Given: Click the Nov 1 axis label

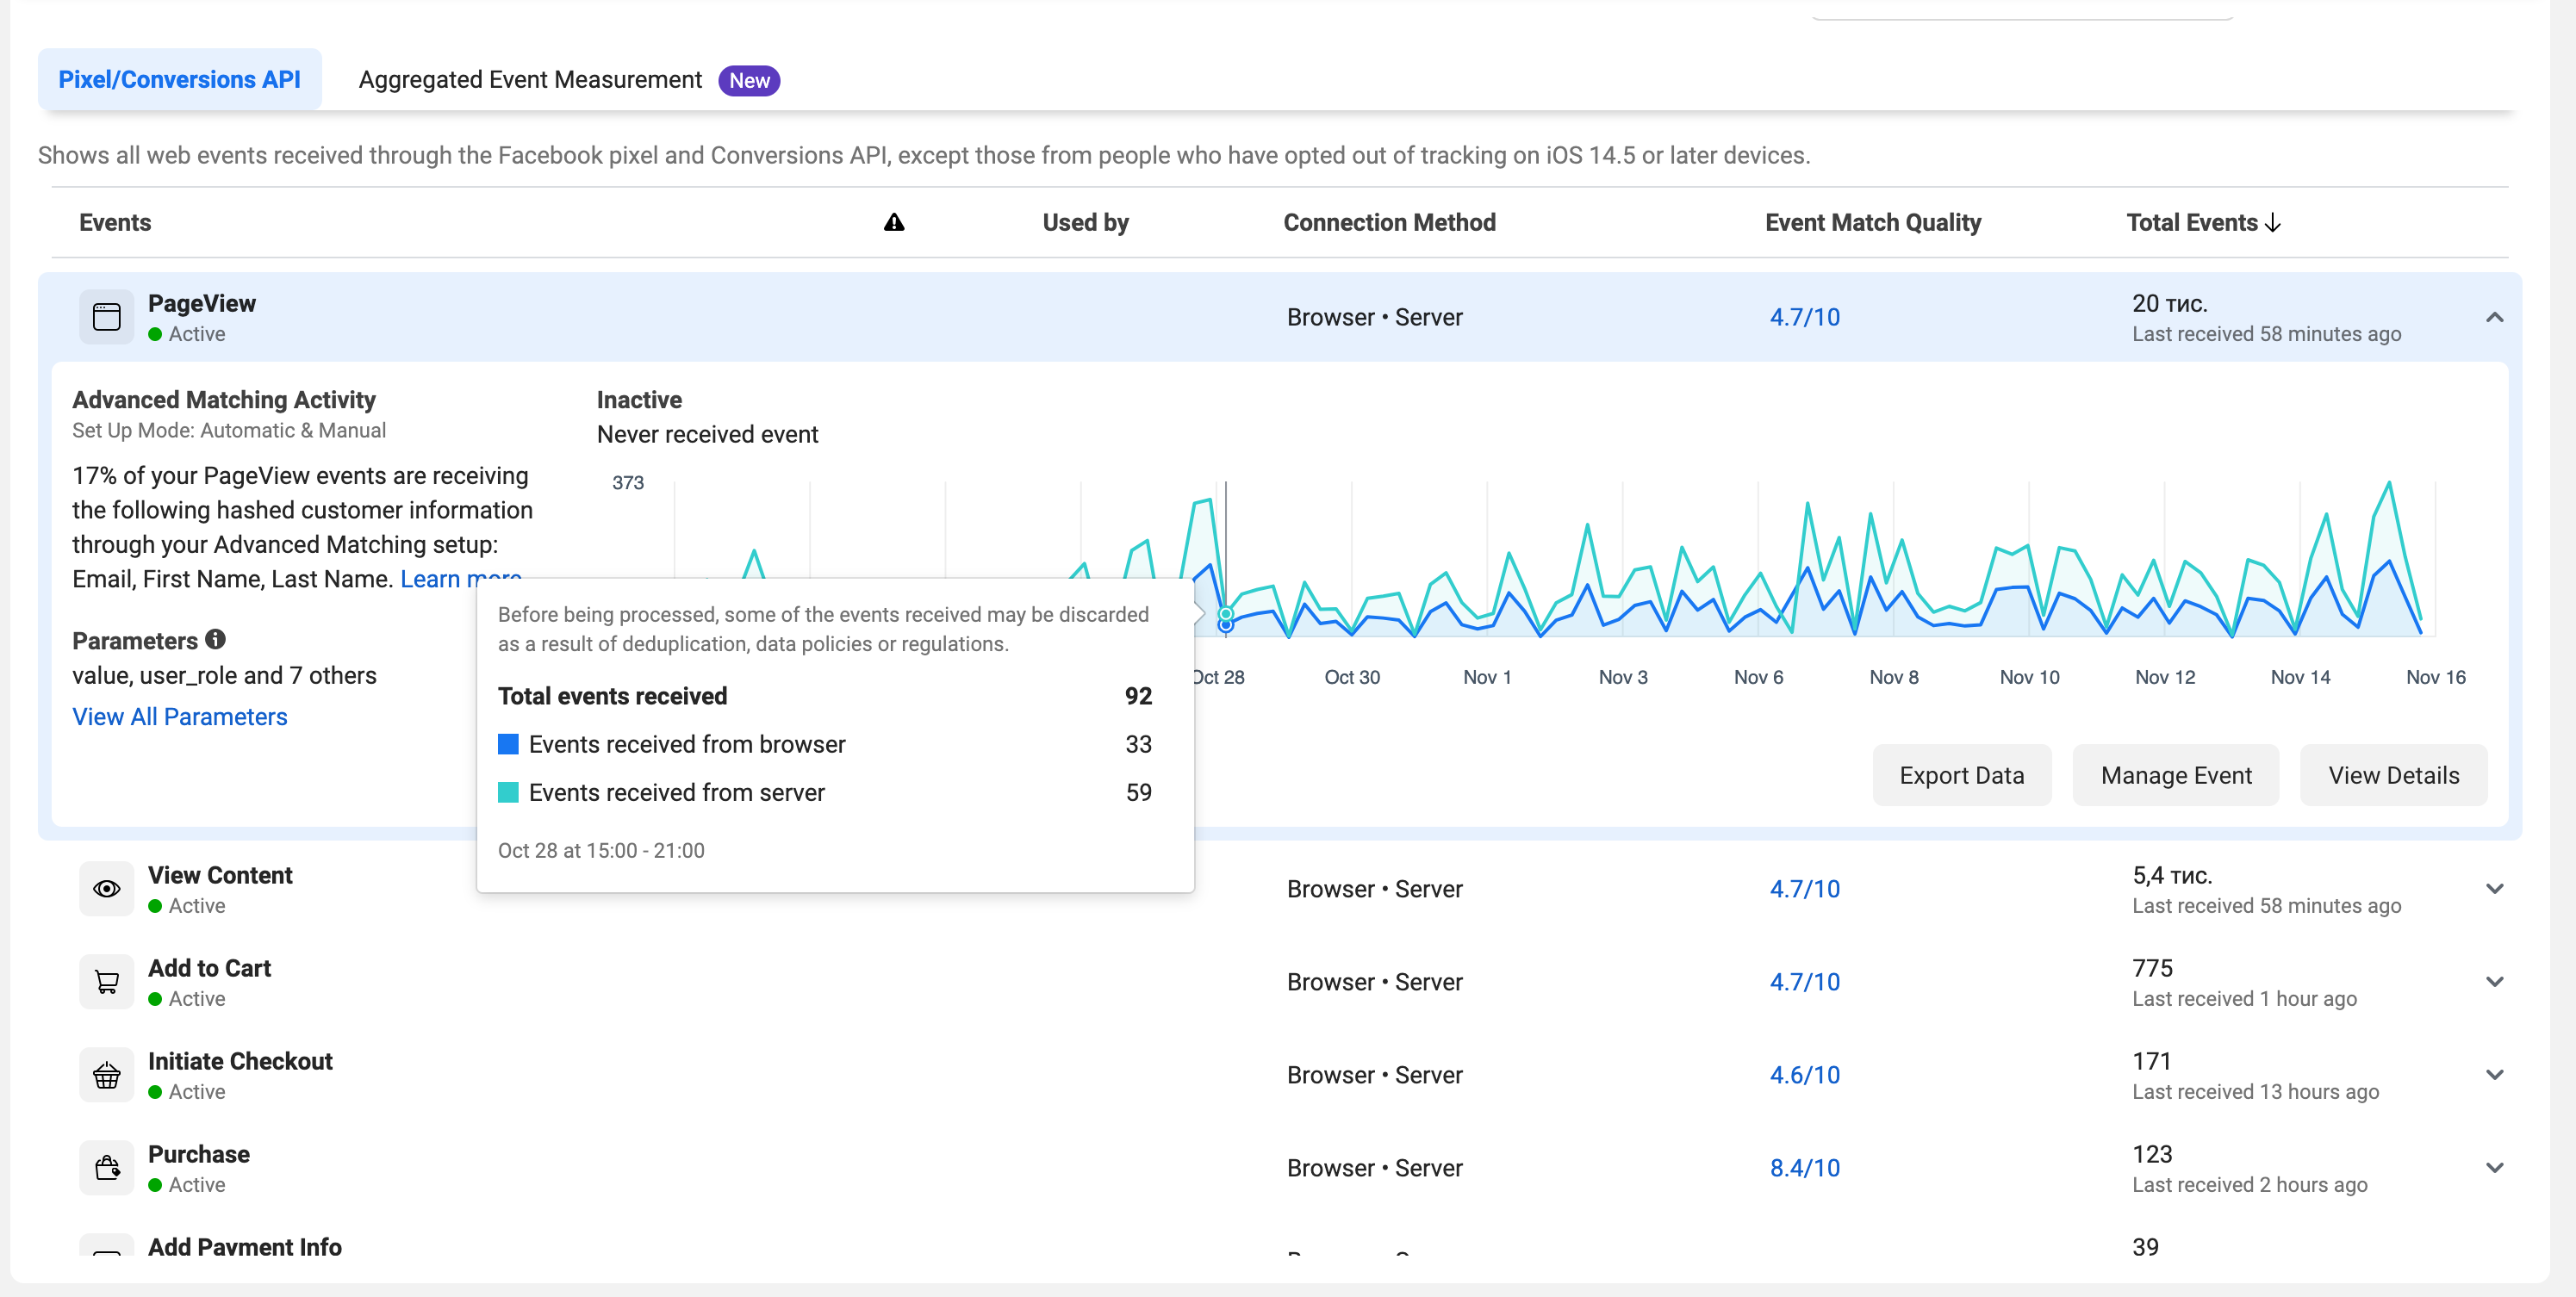Looking at the screenshot, I should pyautogui.click(x=1487, y=677).
